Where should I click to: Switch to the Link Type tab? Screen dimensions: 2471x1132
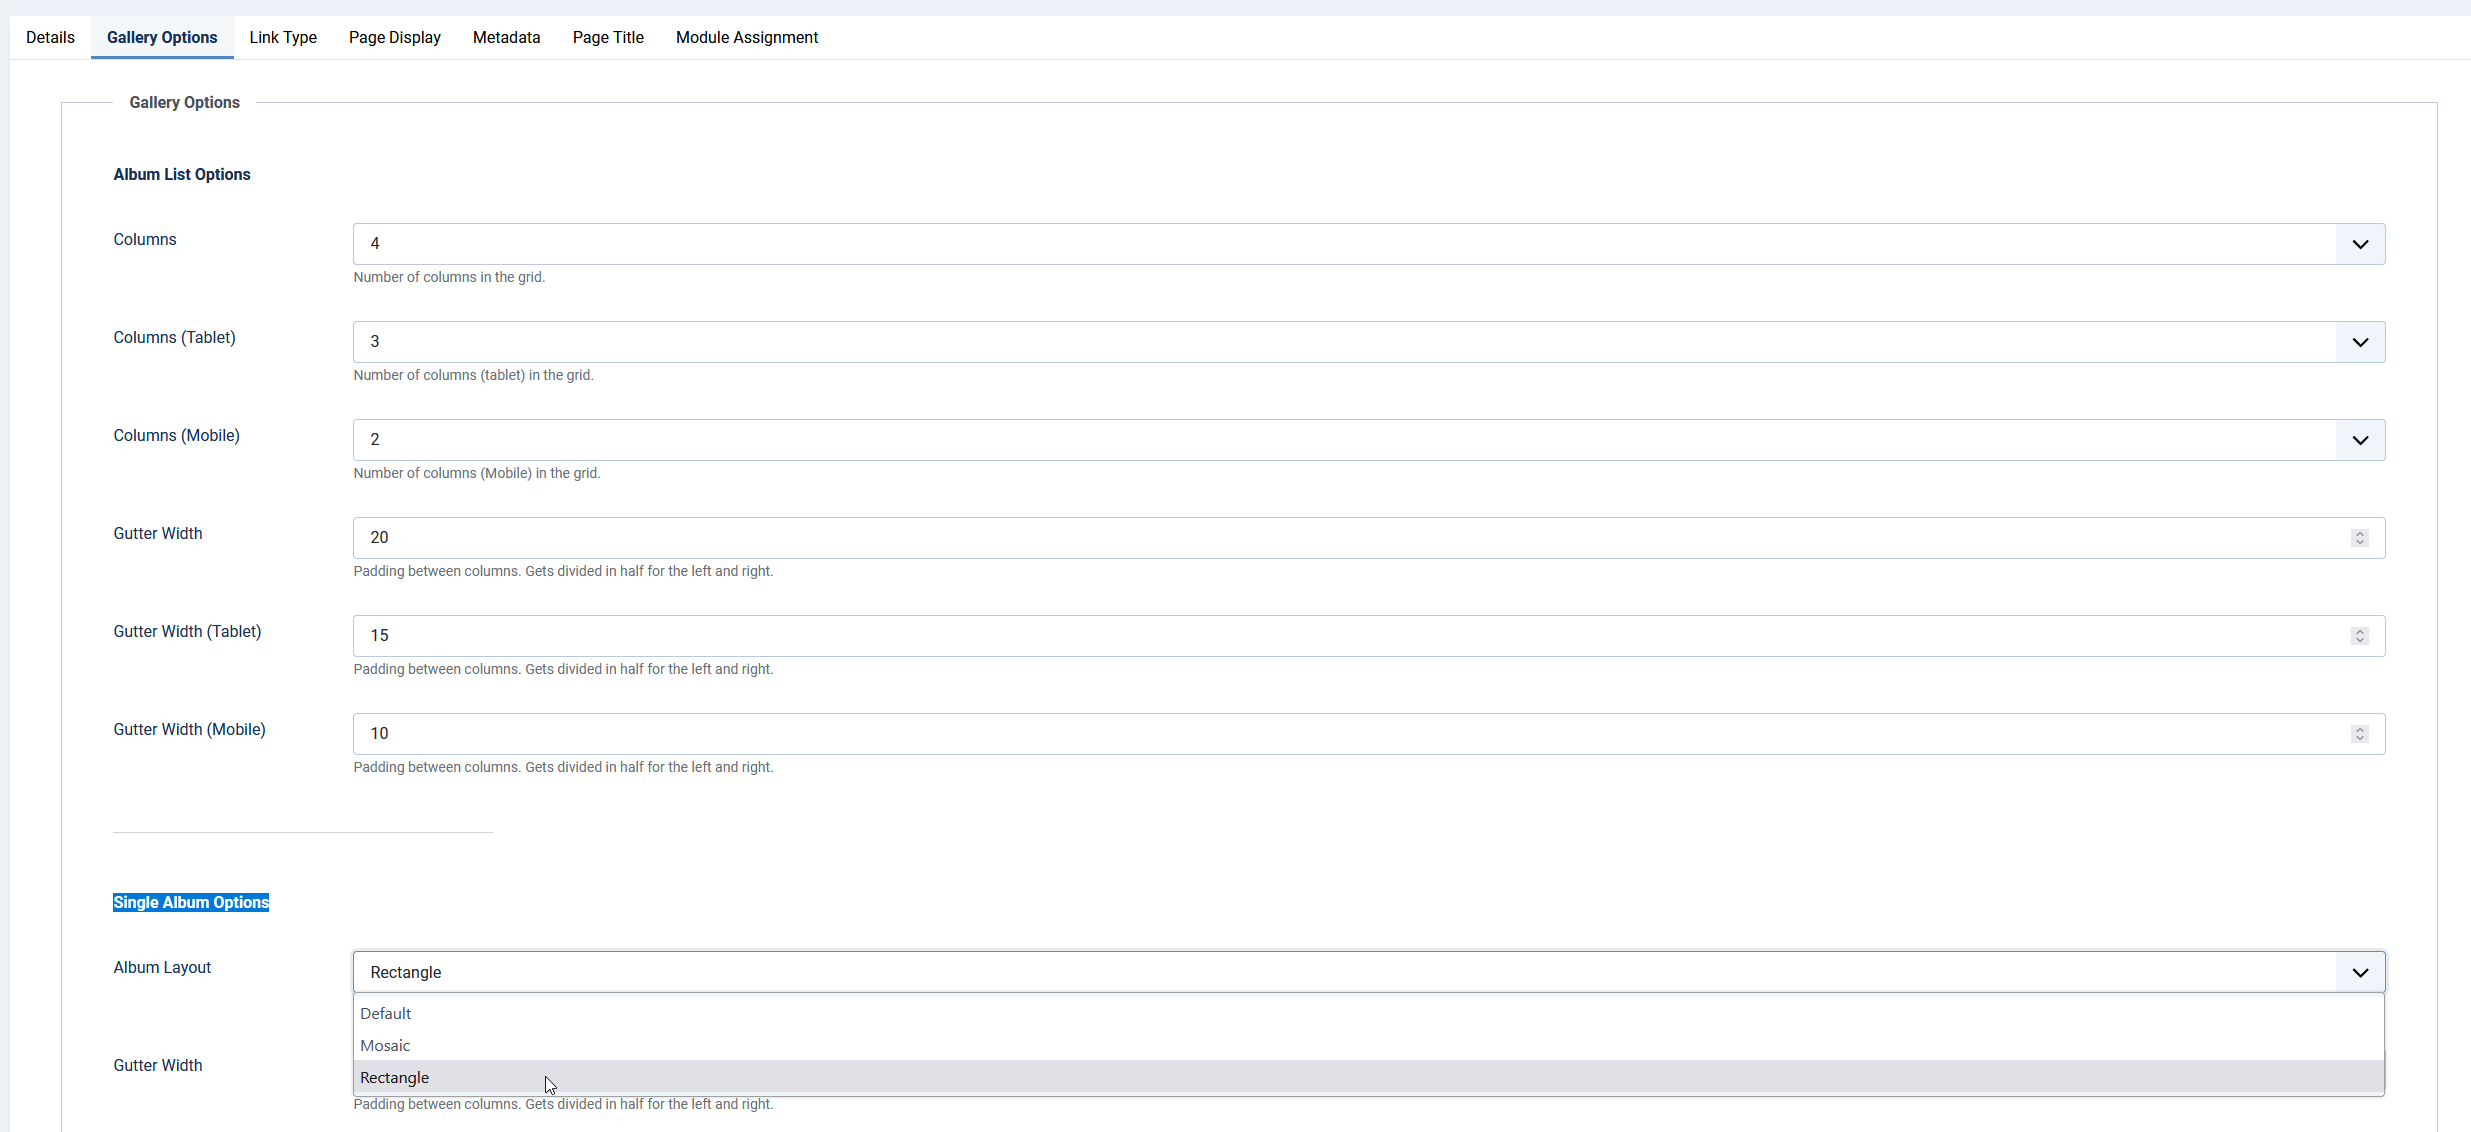tap(283, 37)
